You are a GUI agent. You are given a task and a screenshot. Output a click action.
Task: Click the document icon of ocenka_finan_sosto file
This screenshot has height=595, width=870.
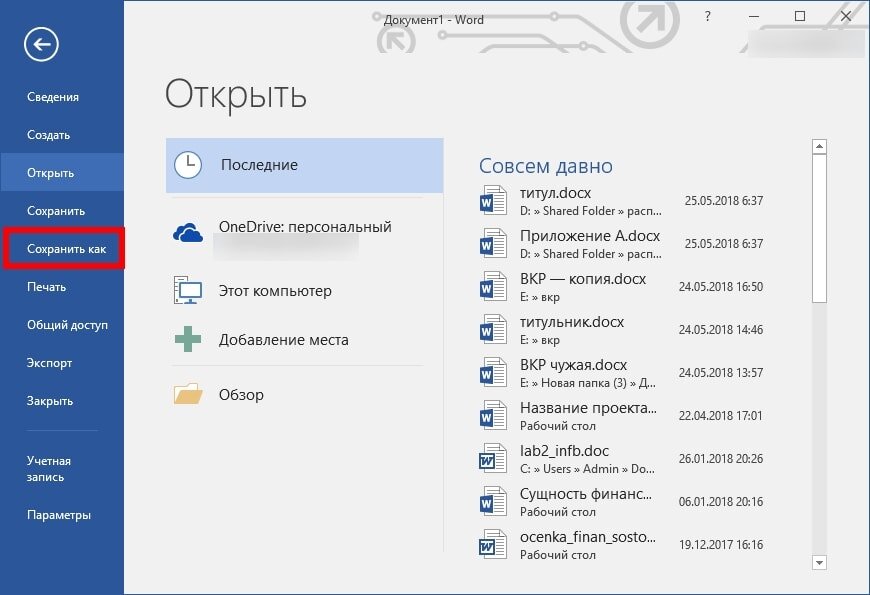(x=493, y=544)
